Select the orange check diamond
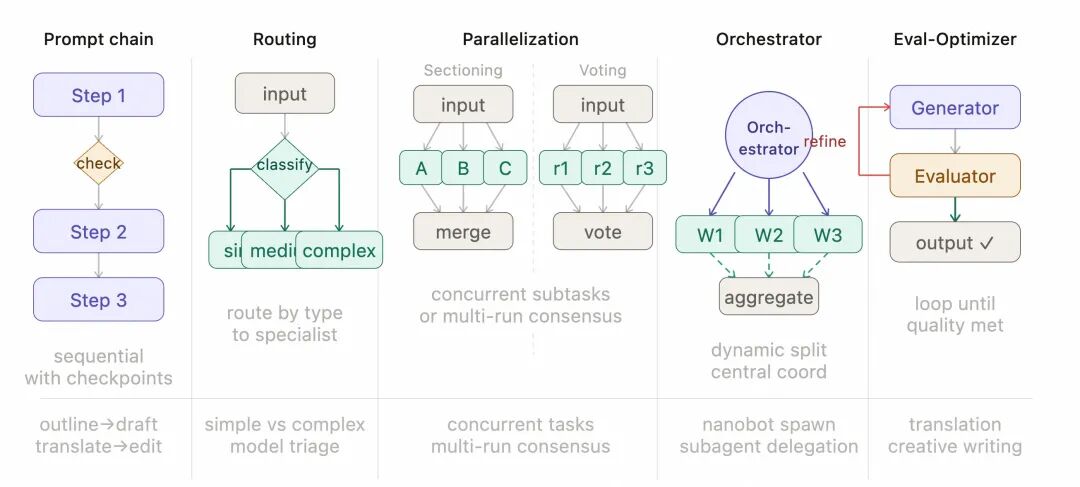 (98, 163)
